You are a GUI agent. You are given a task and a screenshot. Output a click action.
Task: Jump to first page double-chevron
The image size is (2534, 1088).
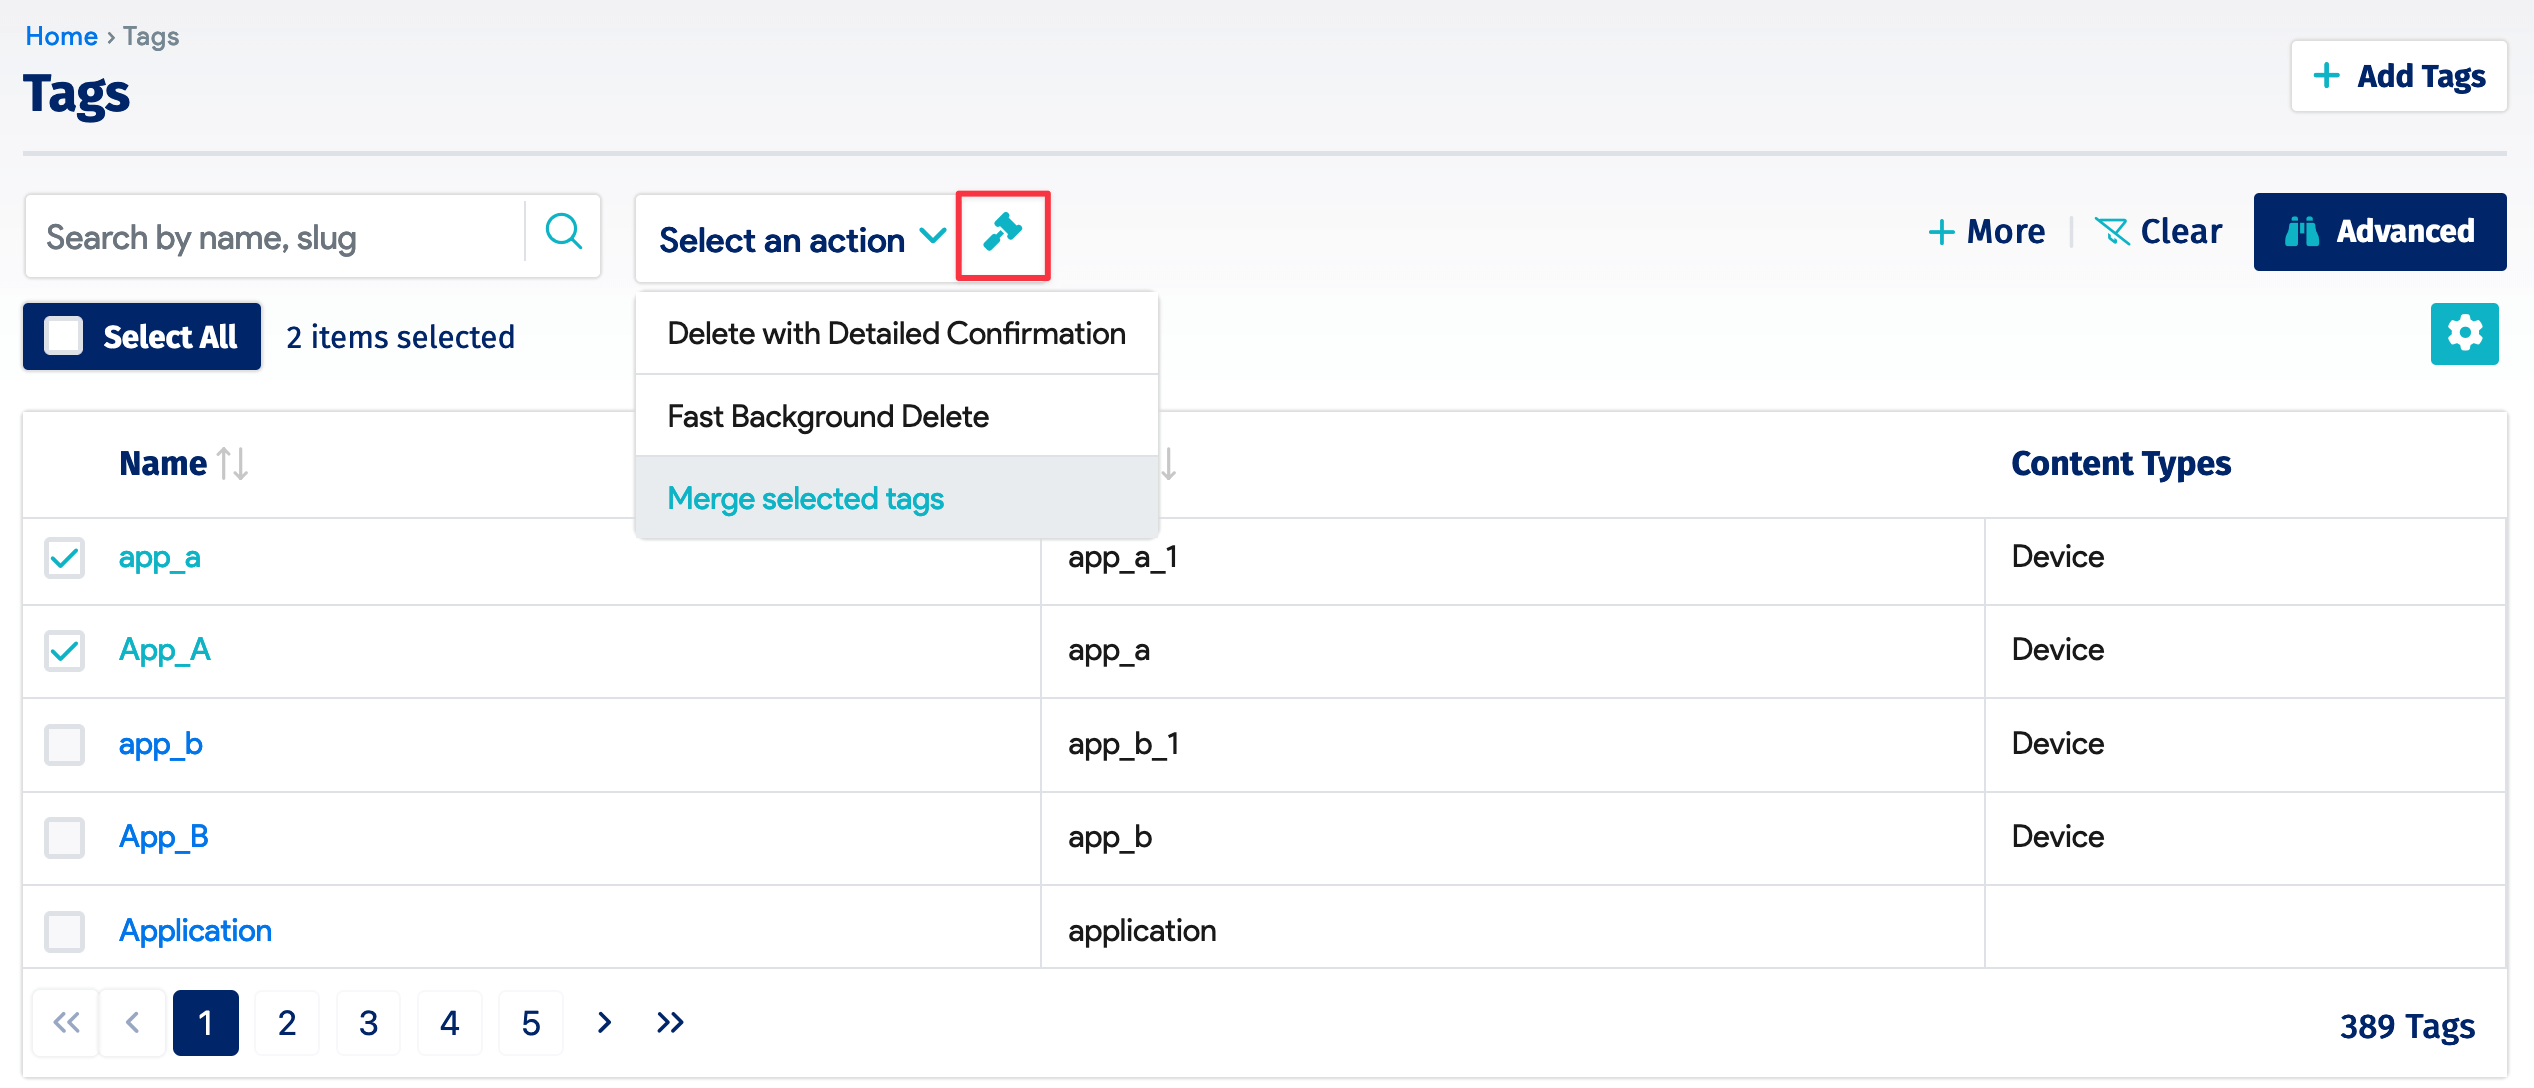pos(66,1022)
